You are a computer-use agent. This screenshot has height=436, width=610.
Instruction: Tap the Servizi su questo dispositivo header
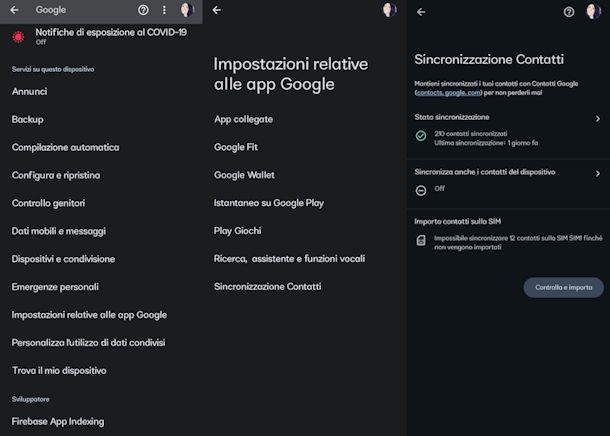[53, 69]
